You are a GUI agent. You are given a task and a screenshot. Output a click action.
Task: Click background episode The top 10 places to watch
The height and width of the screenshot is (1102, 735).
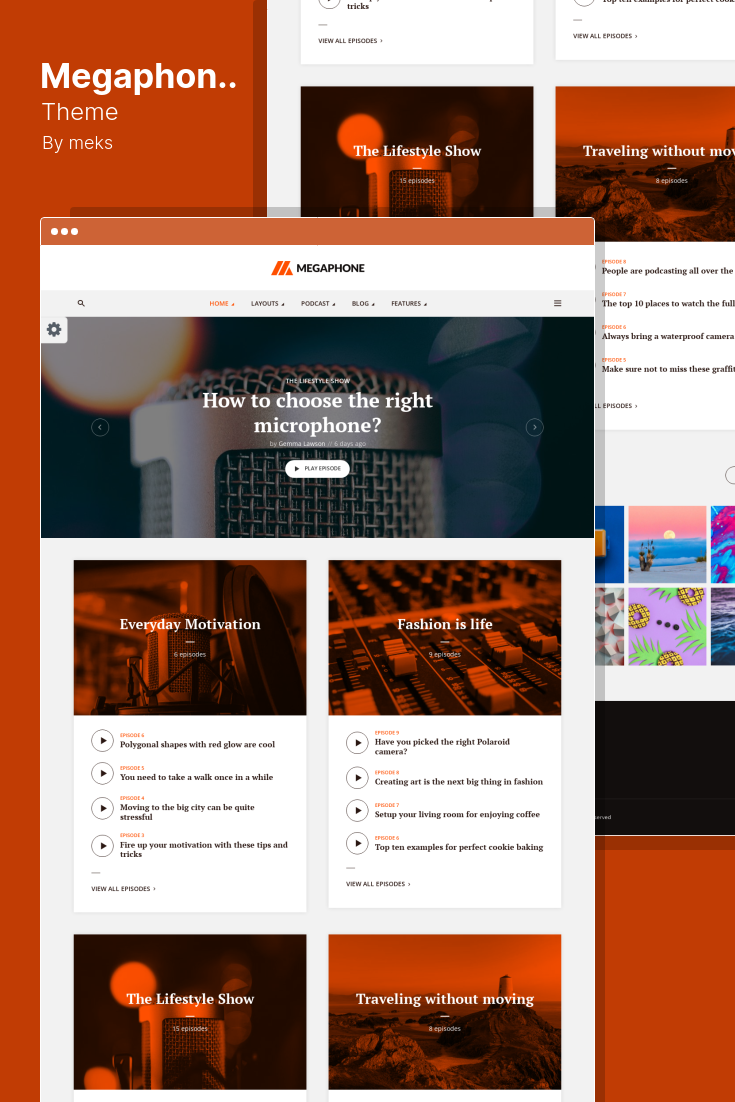[668, 304]
